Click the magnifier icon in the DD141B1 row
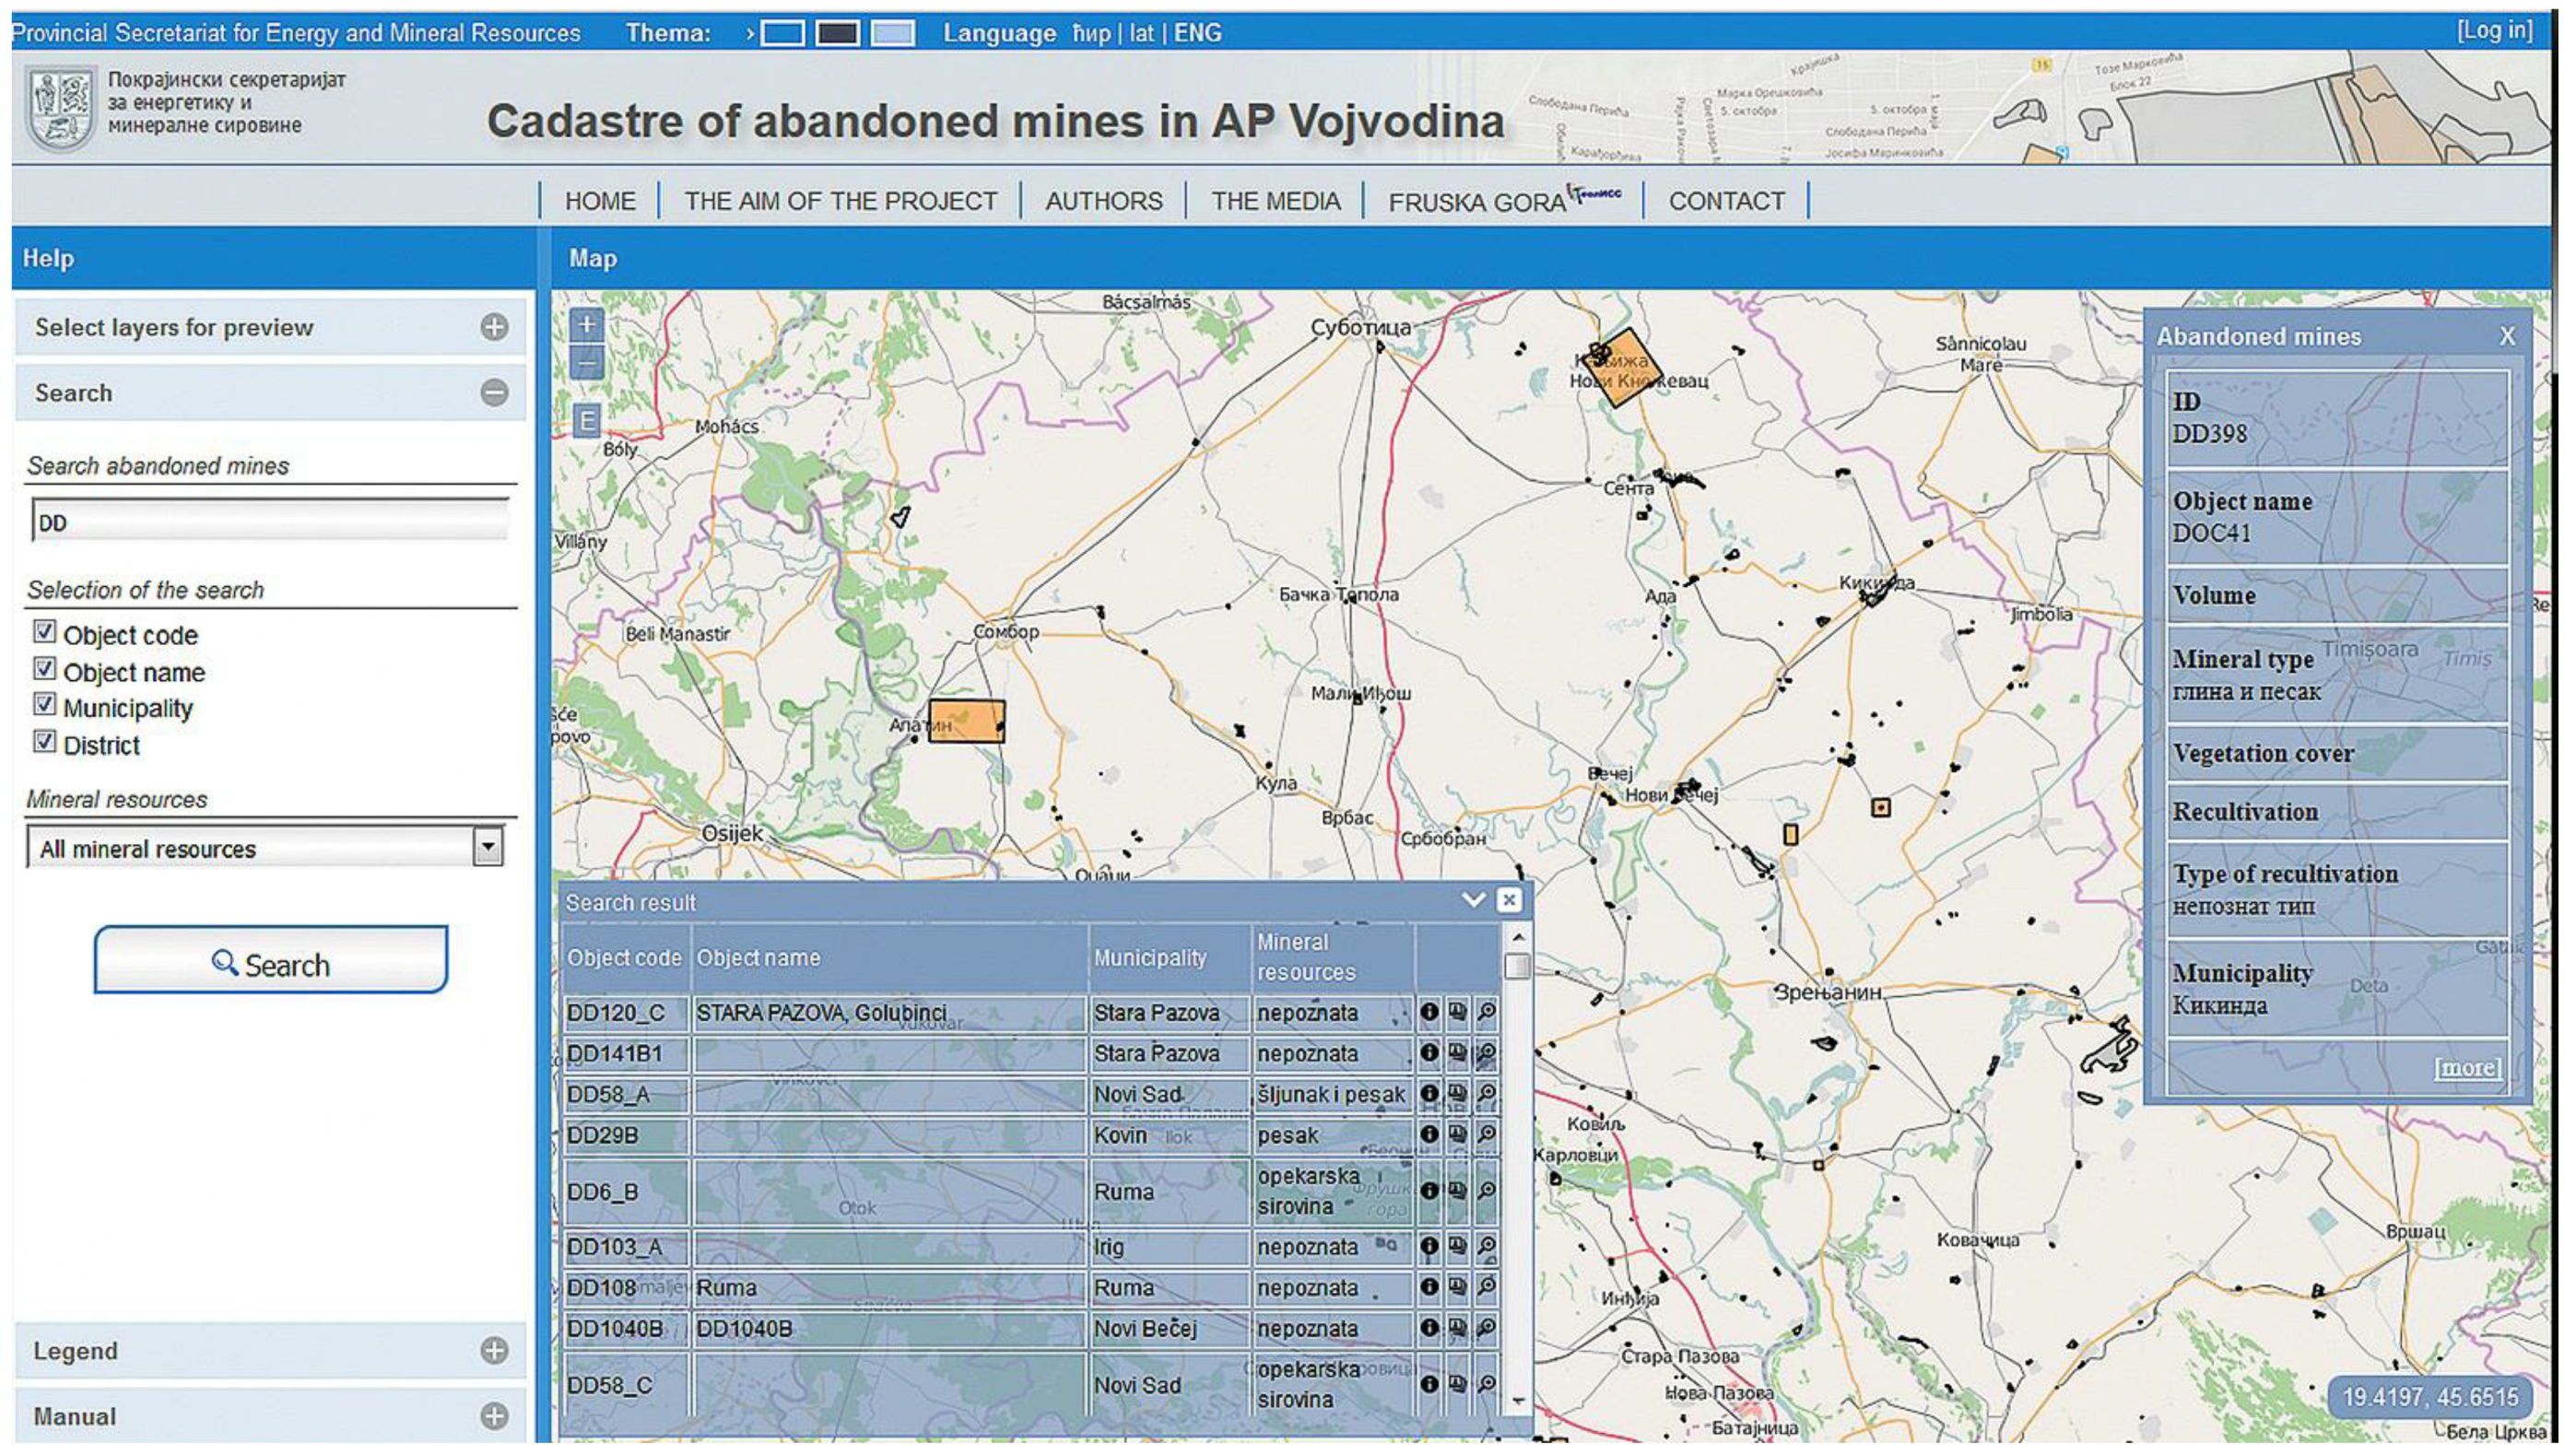This screenshot has height=1456, width=2564. pyautogui.click(x=1487, y=1053)
